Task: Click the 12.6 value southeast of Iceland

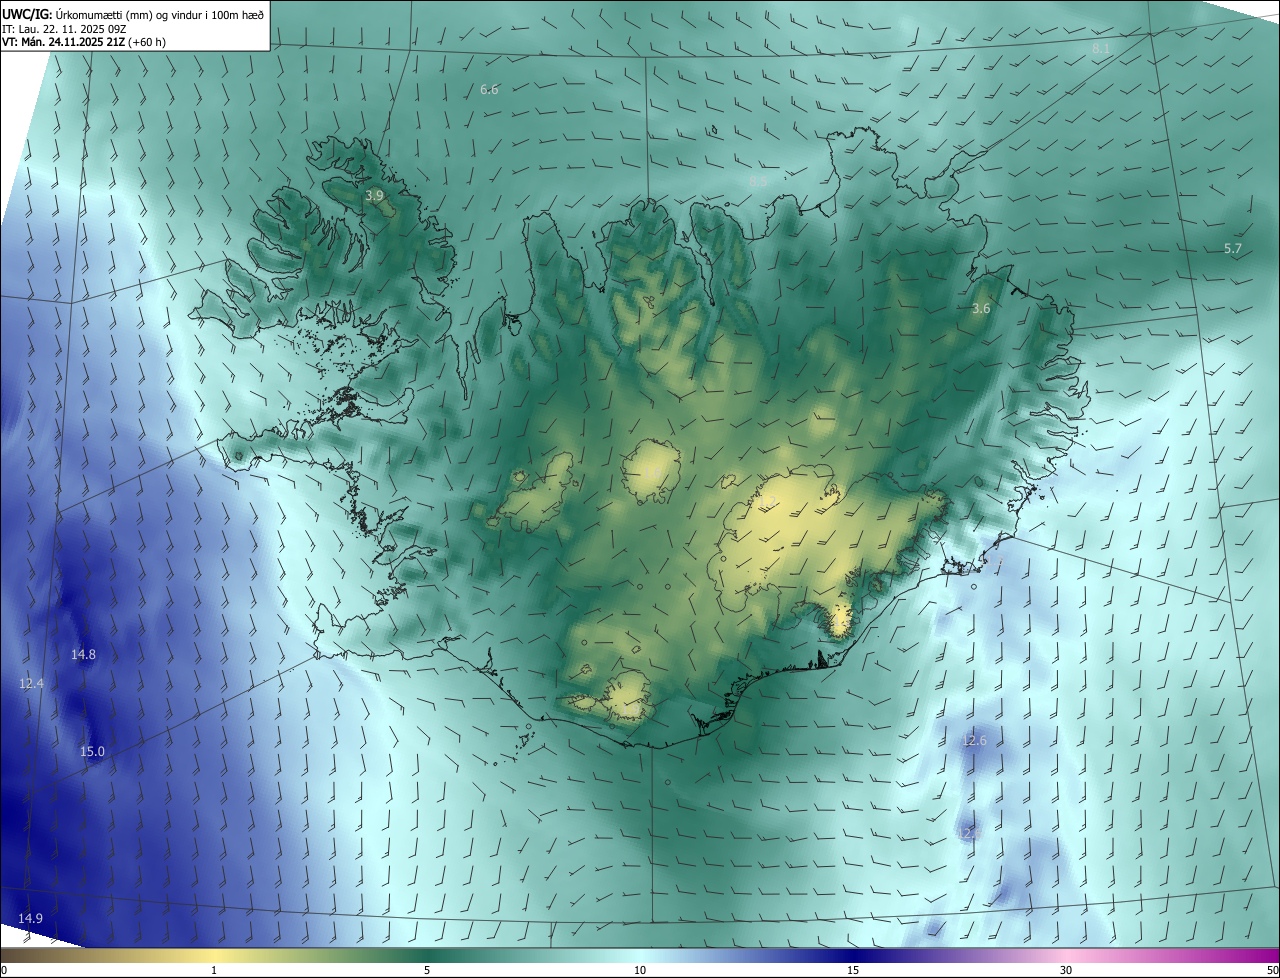Action: pos(974,741)
